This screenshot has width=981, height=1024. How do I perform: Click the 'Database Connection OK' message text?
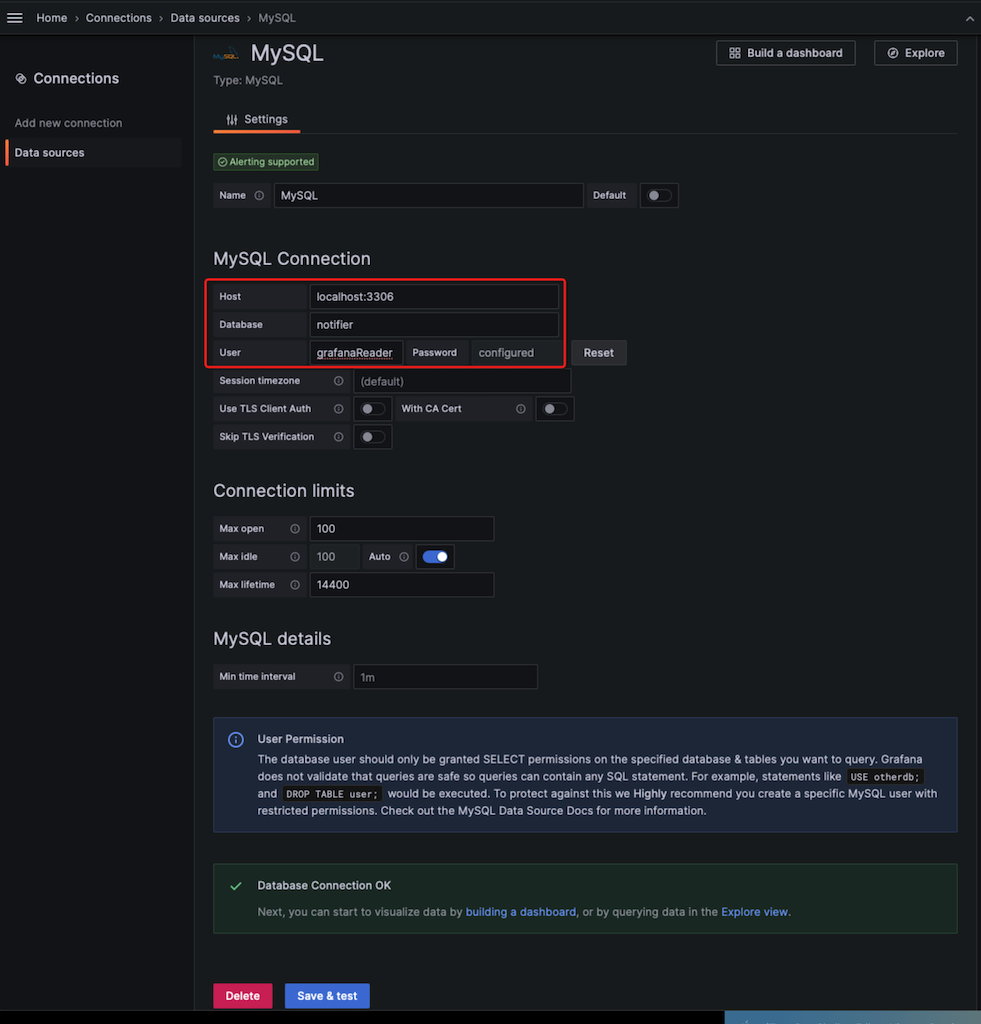click(324, 886)
